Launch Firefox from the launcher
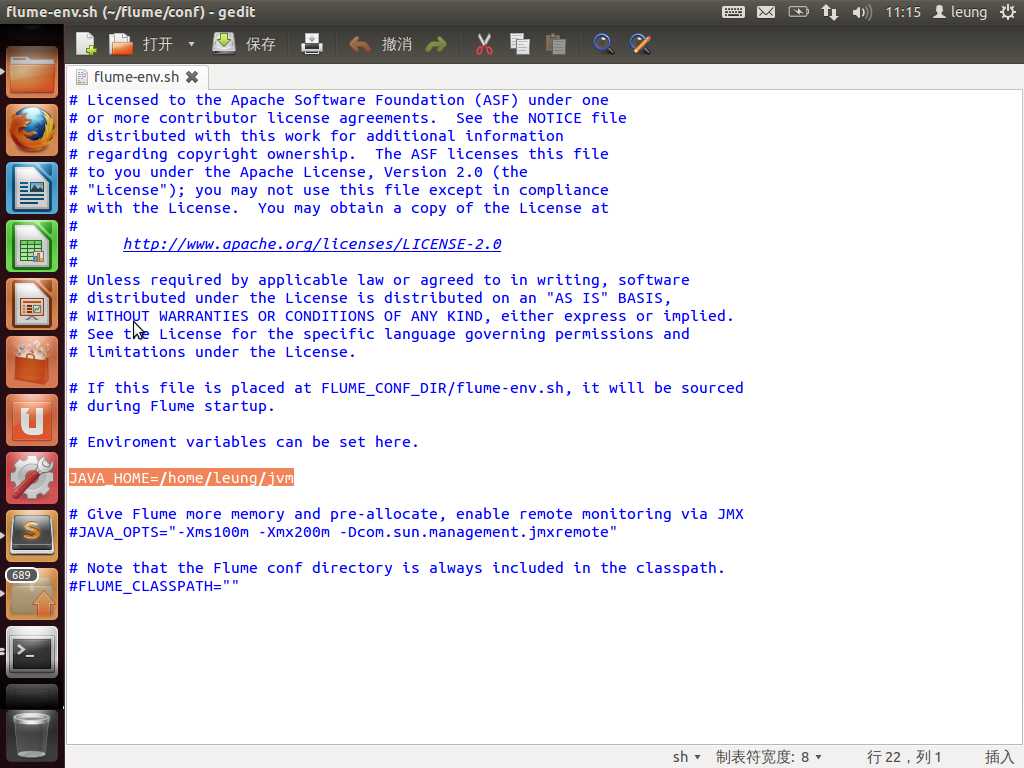The height and width of the screenshot is (768, 1024). pyautogui.click(x=31, y=130)
